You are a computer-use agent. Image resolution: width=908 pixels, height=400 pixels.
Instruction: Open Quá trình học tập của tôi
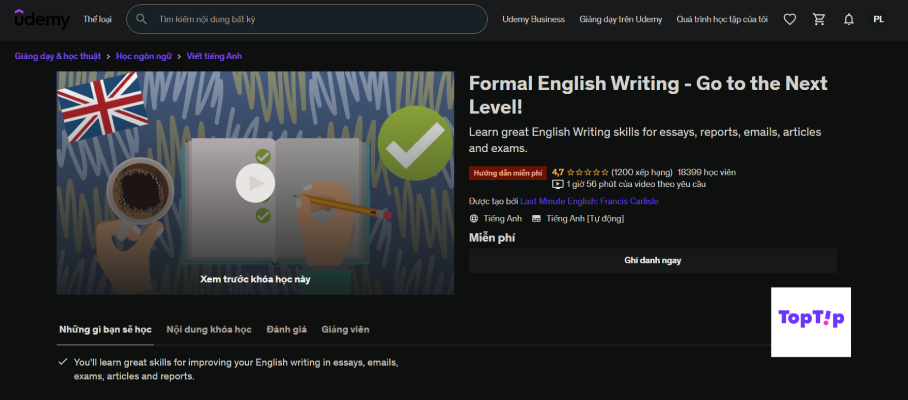tap(722, 19)
